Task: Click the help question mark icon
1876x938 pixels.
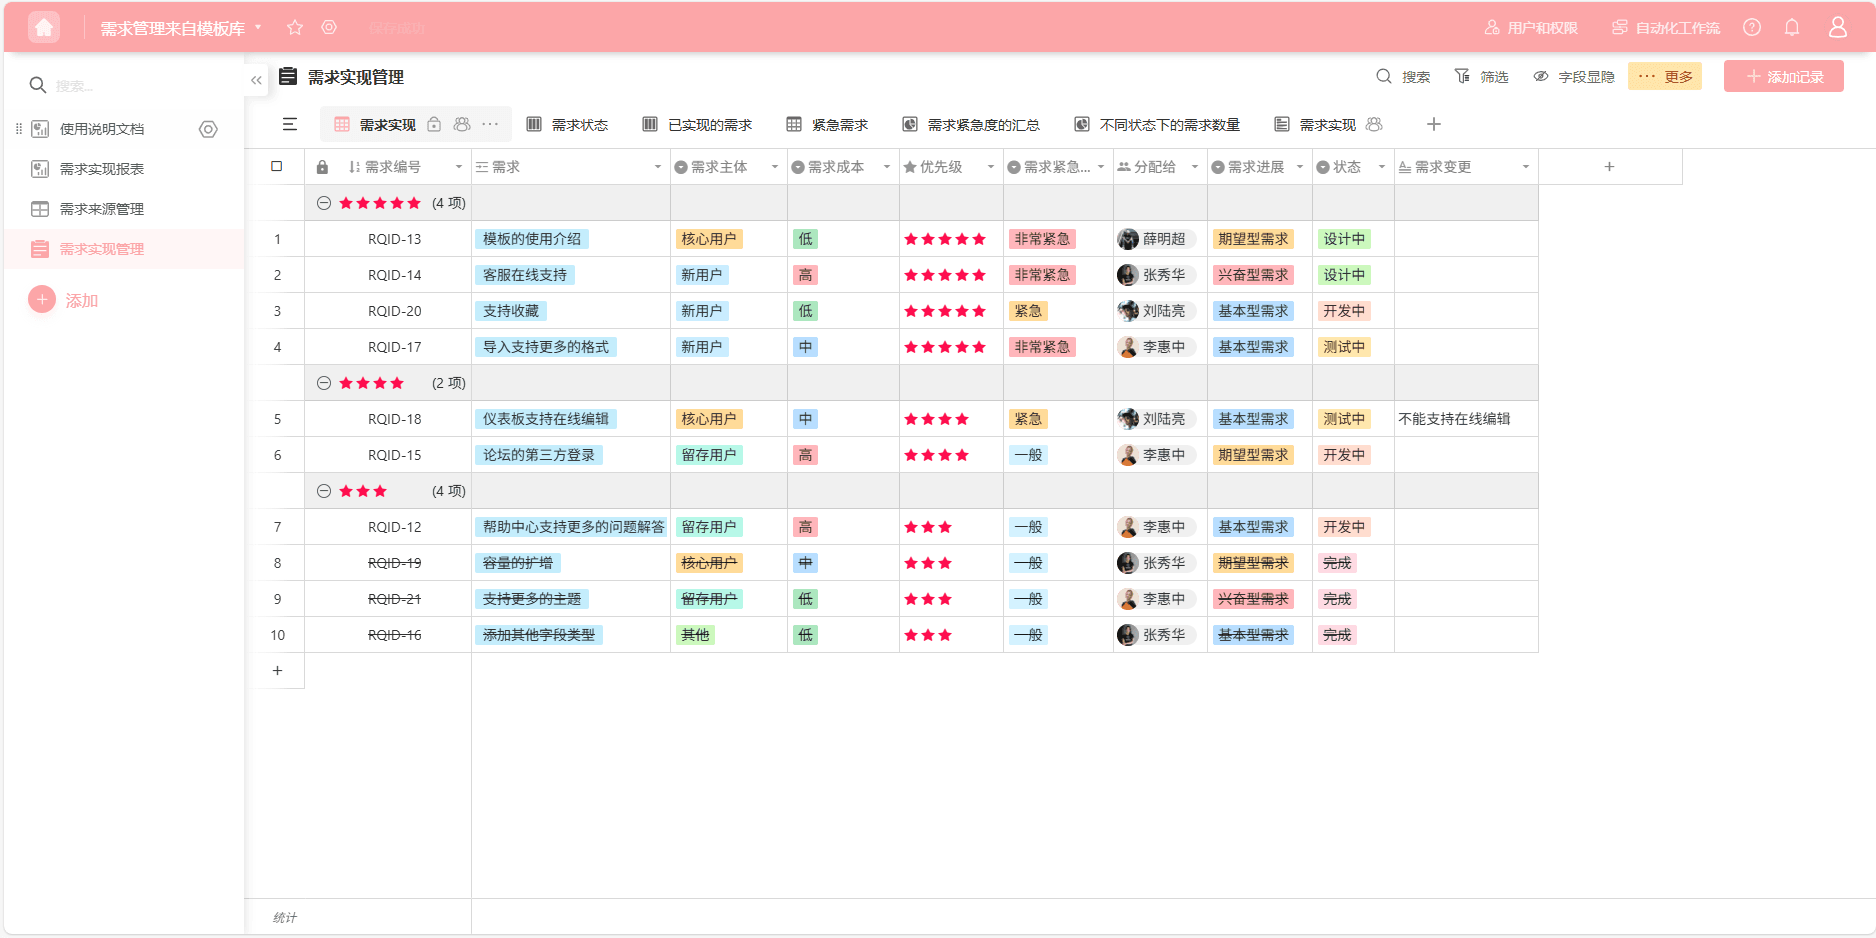Action: pyautogui.click(x=1752, y=27)
